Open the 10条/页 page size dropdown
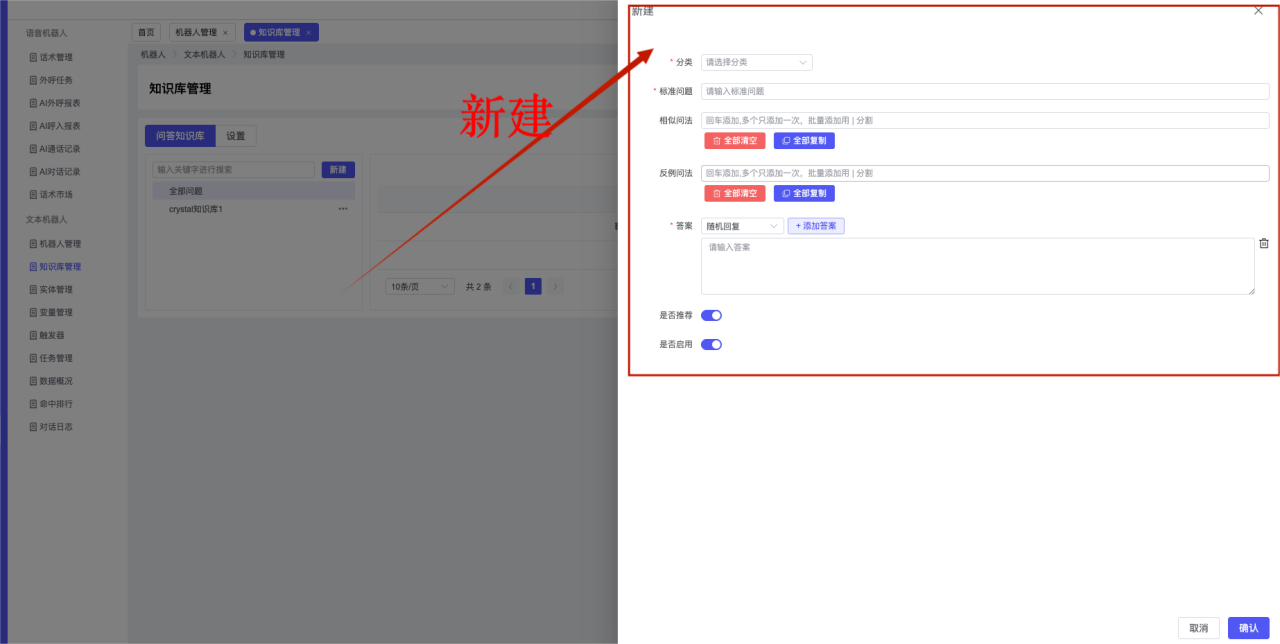This screenshot has width=1280, height=644. (x=419, y=287)
